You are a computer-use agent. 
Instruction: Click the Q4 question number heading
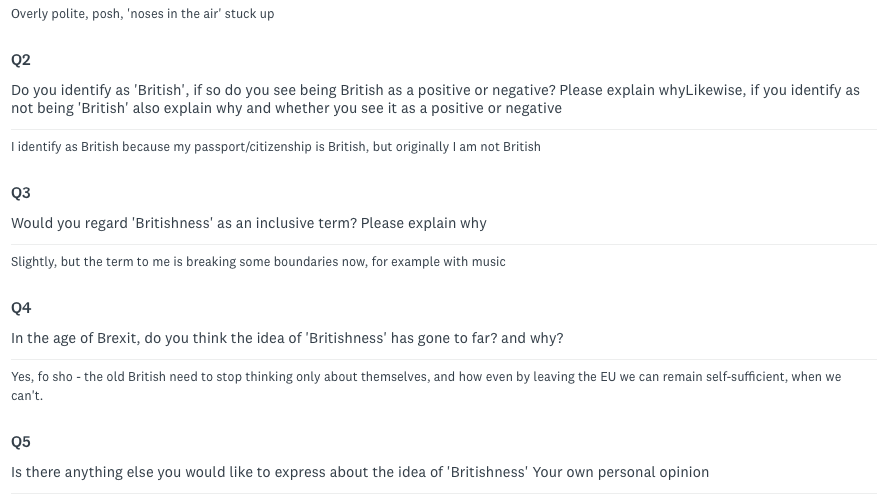click(21, 307)
